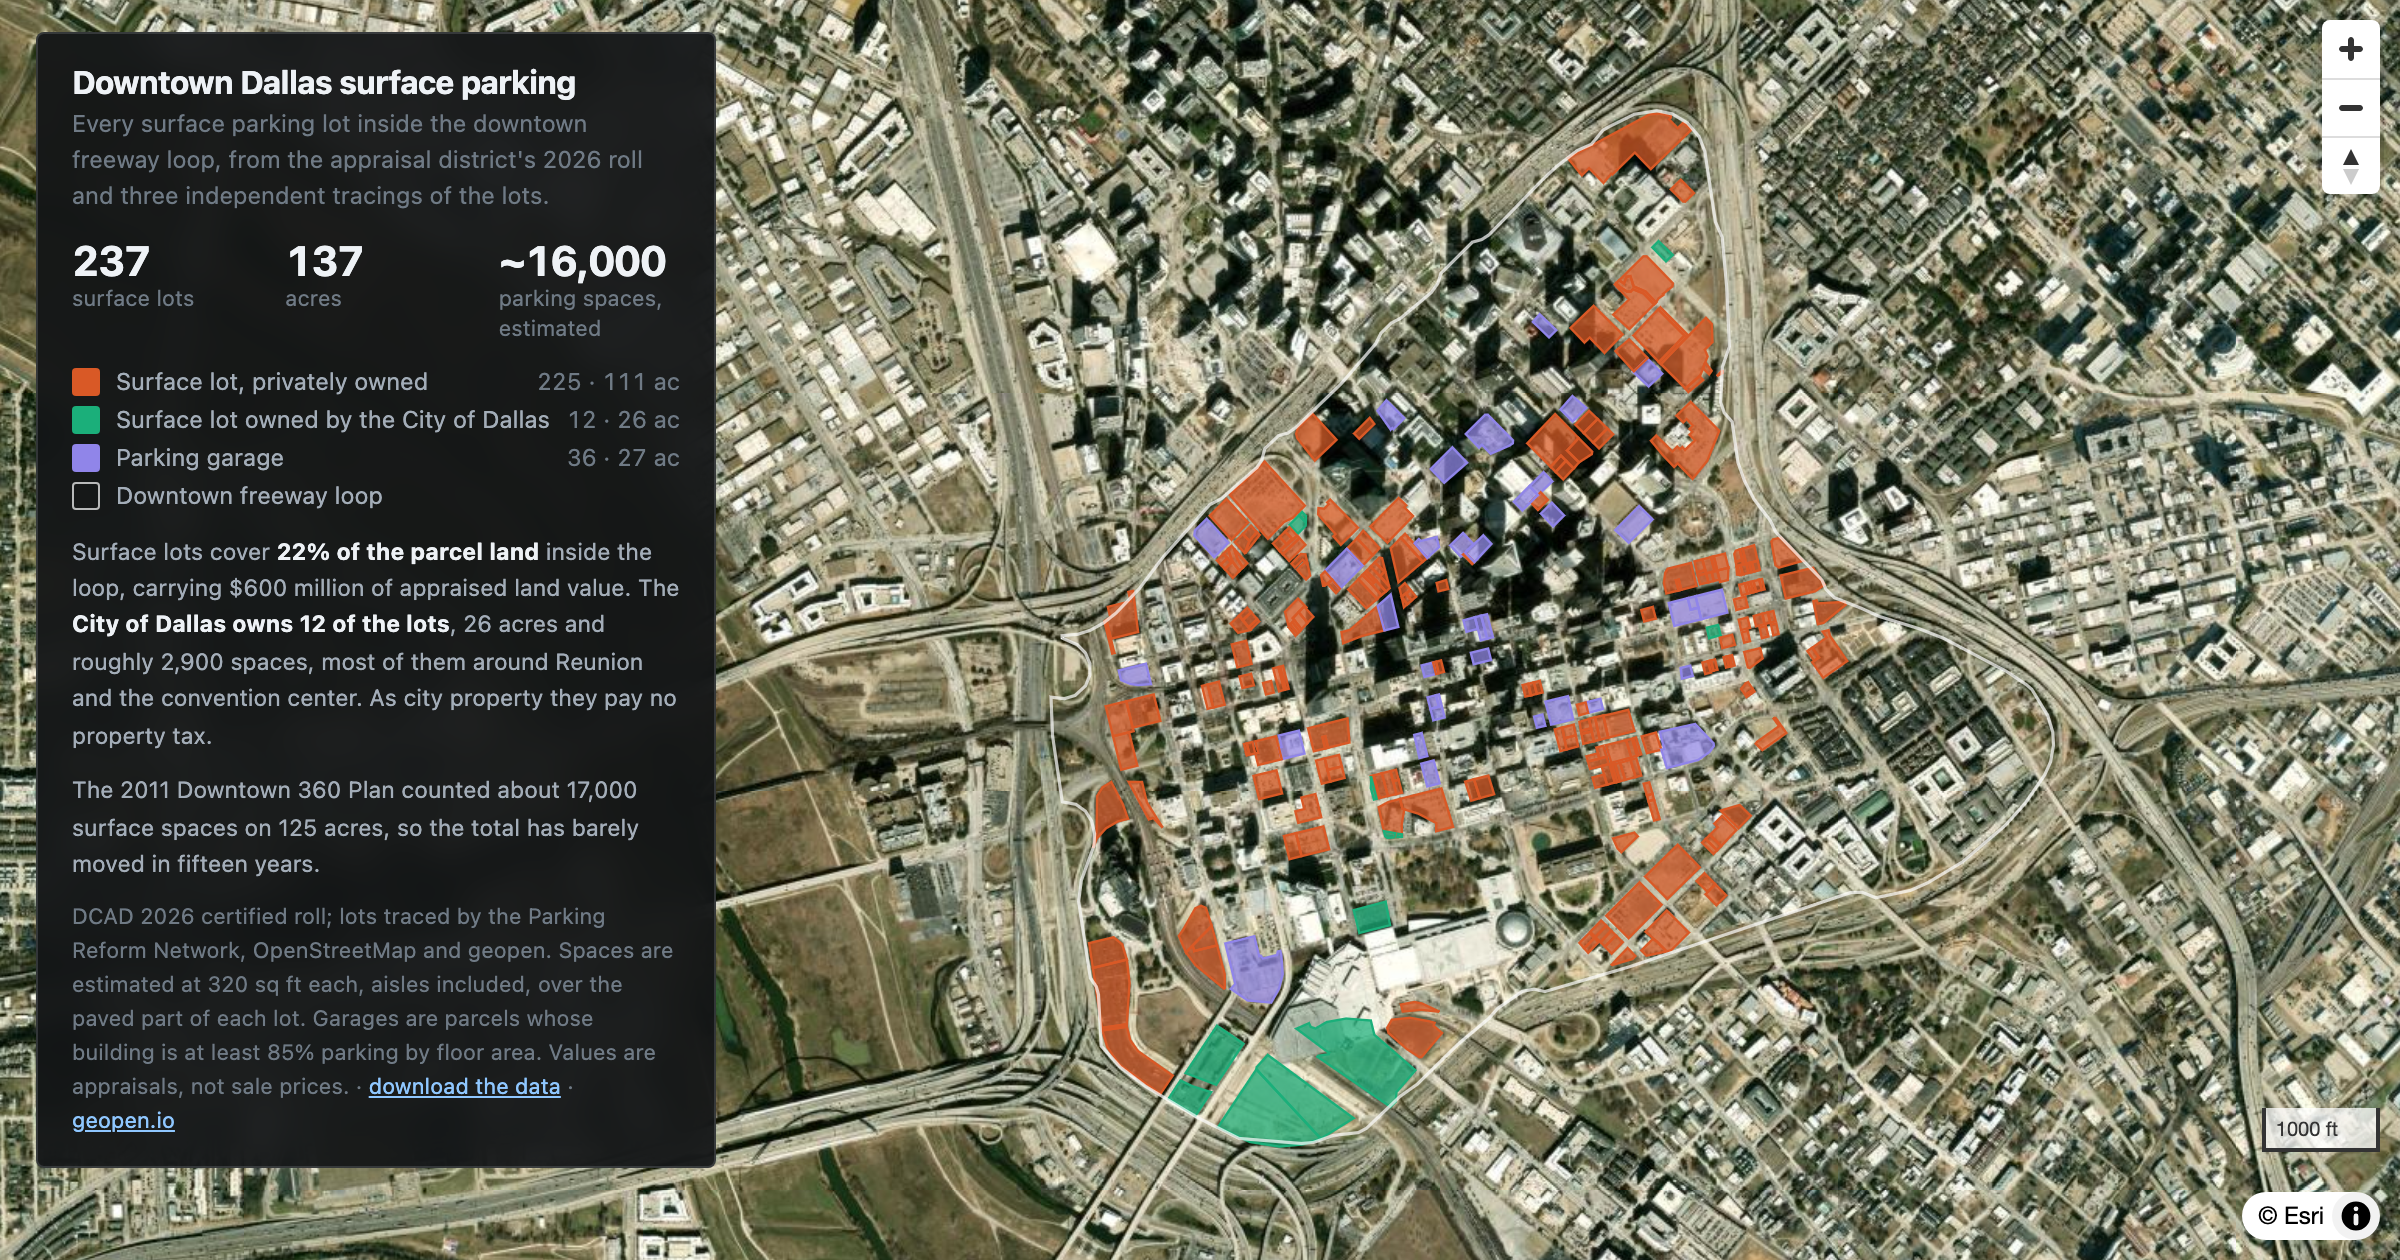Click the '© Esri' attribution text

[x=2291, y=1215]
